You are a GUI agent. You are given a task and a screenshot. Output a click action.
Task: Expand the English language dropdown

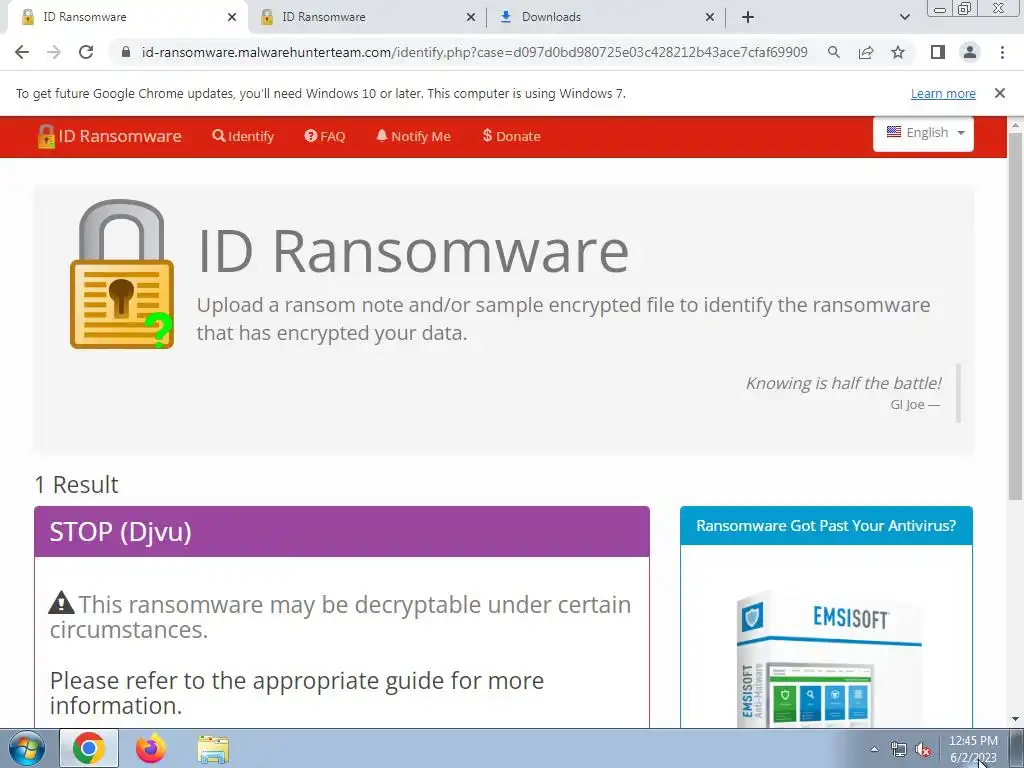pyautogui.click(x=923, y=133)
